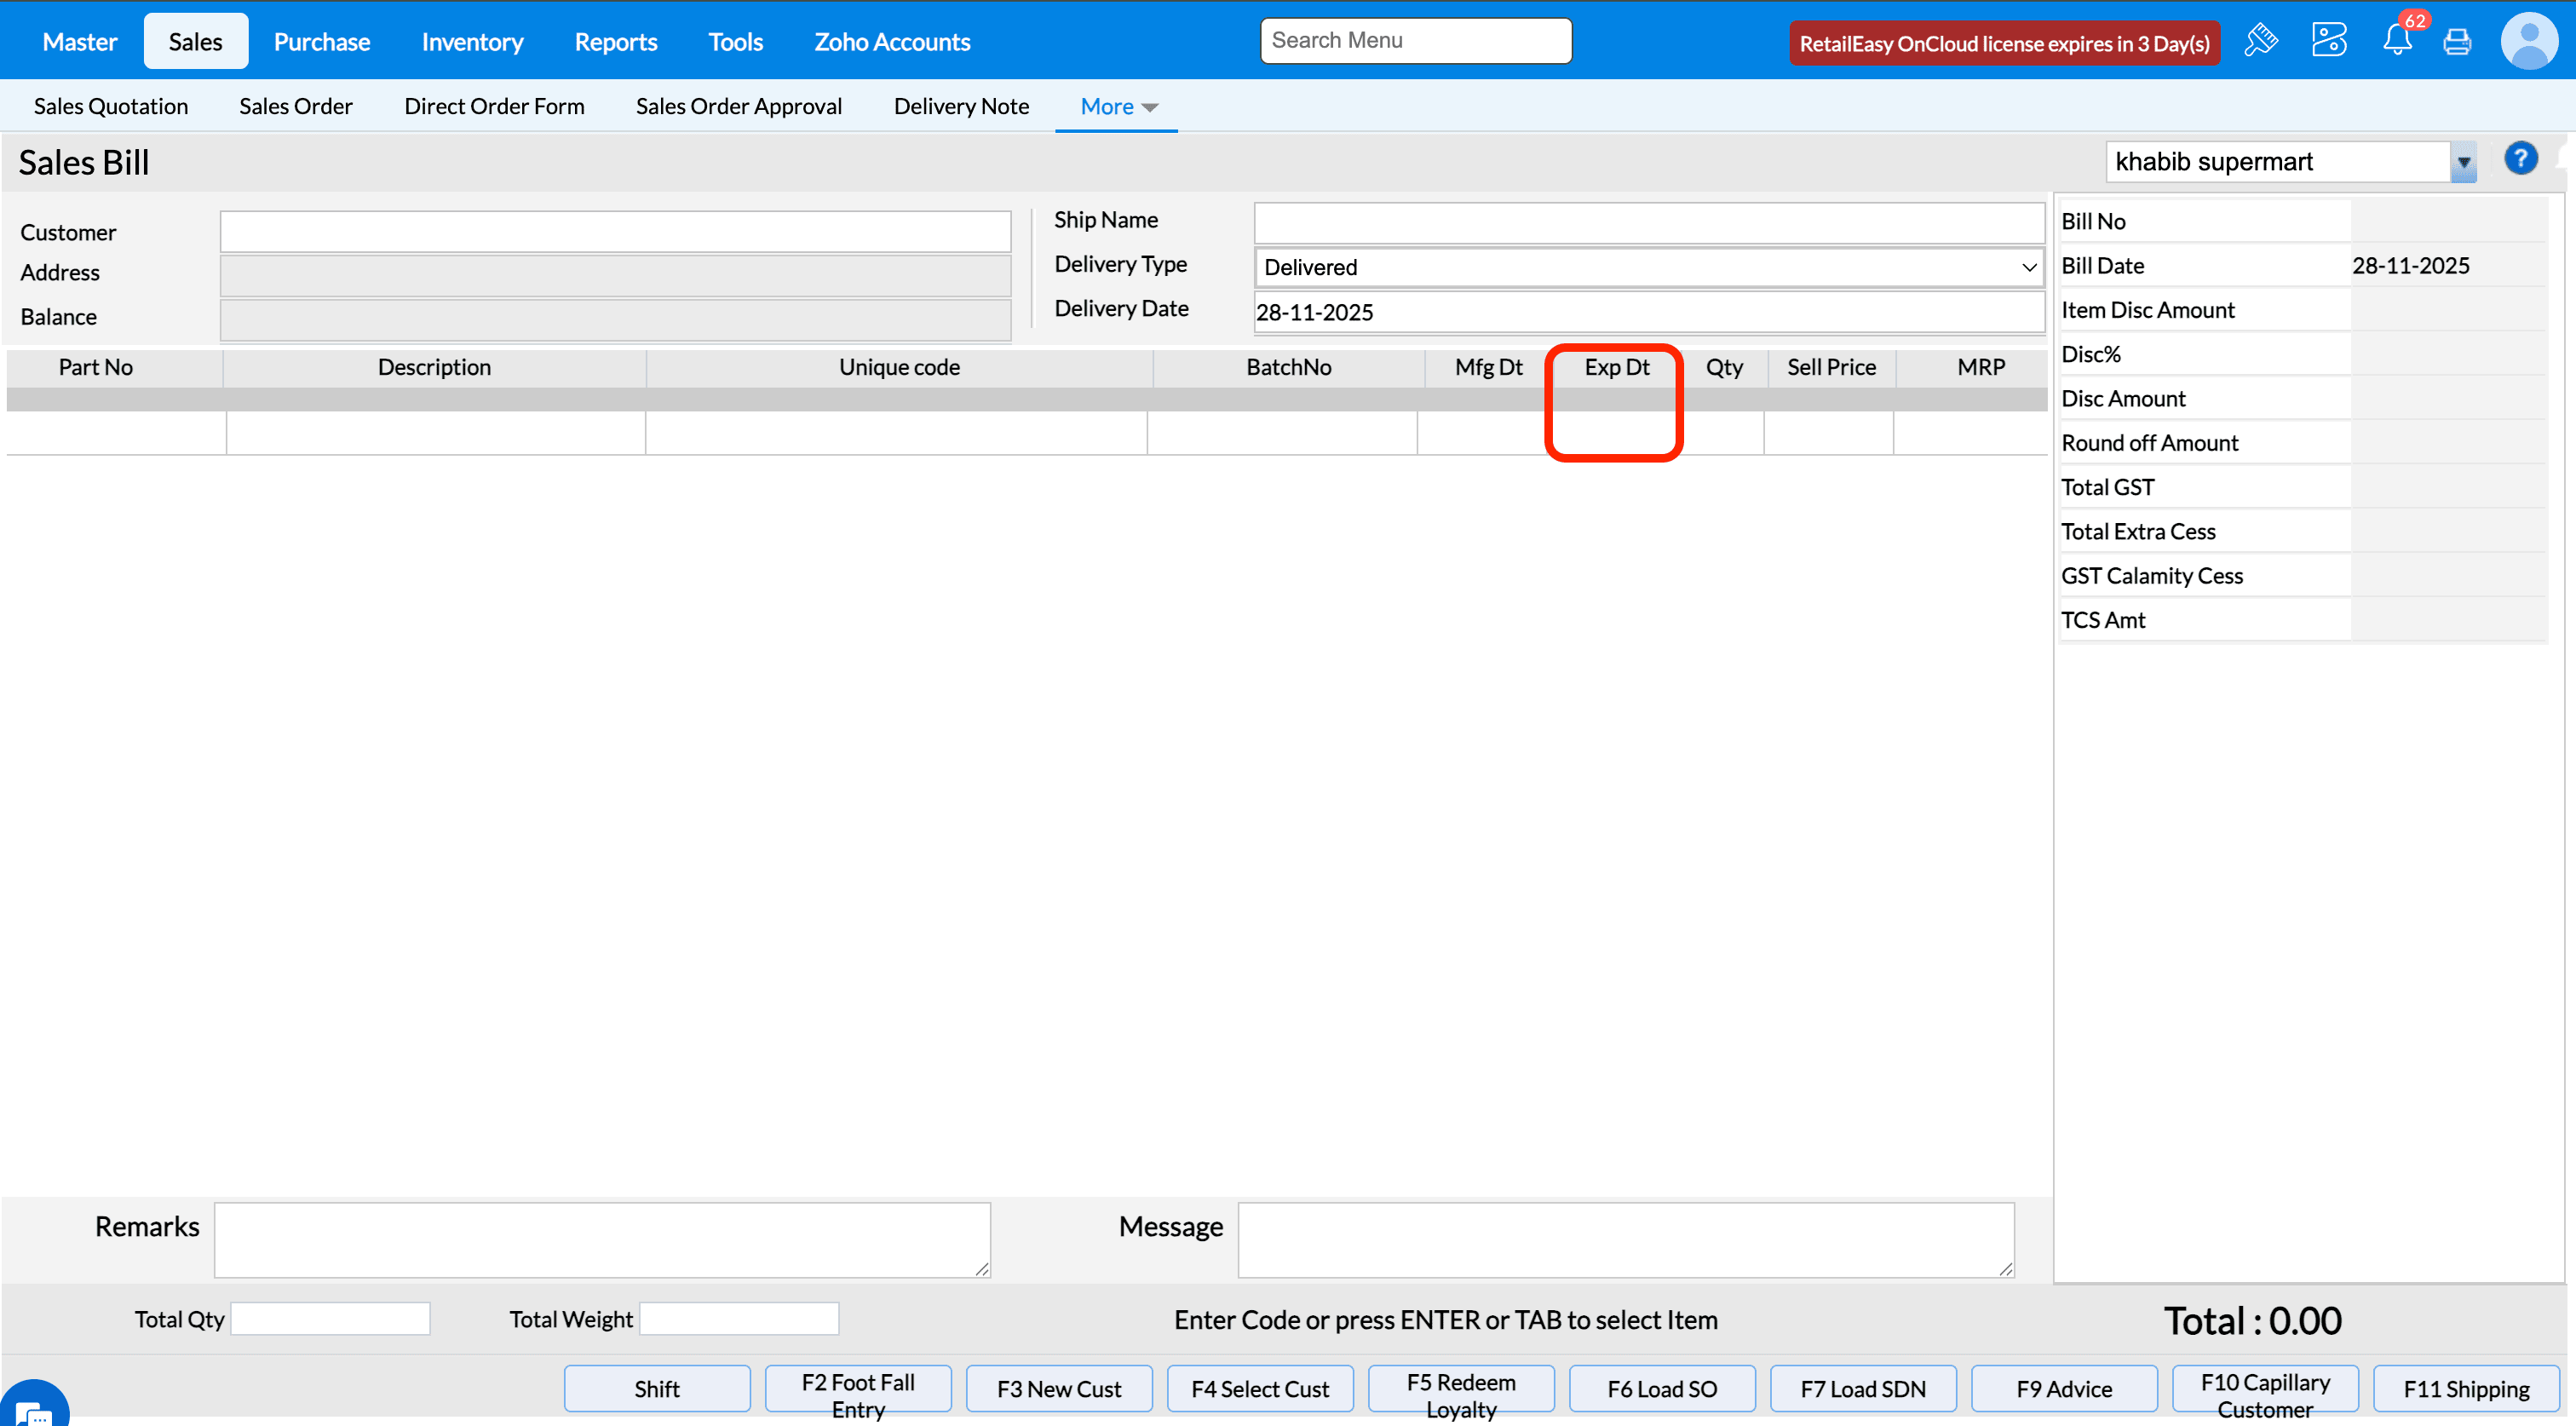Open the chat bubble widget
Viewport: 2576px width, 1426px height.
(34, 1409)
